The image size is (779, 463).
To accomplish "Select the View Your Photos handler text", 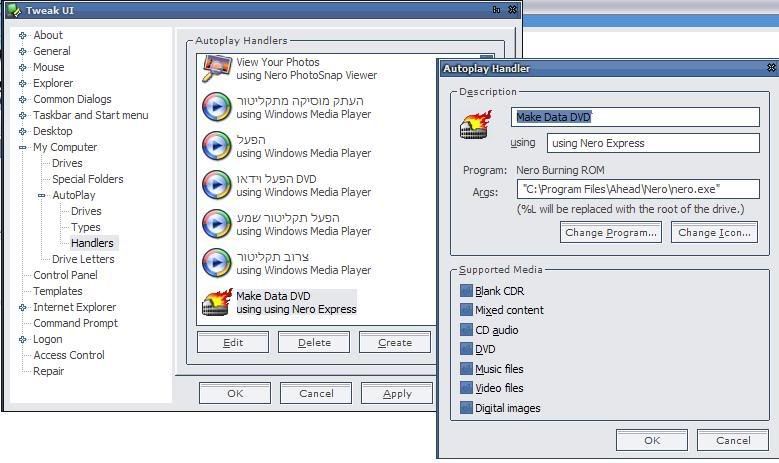I will (x=307, y=69).
